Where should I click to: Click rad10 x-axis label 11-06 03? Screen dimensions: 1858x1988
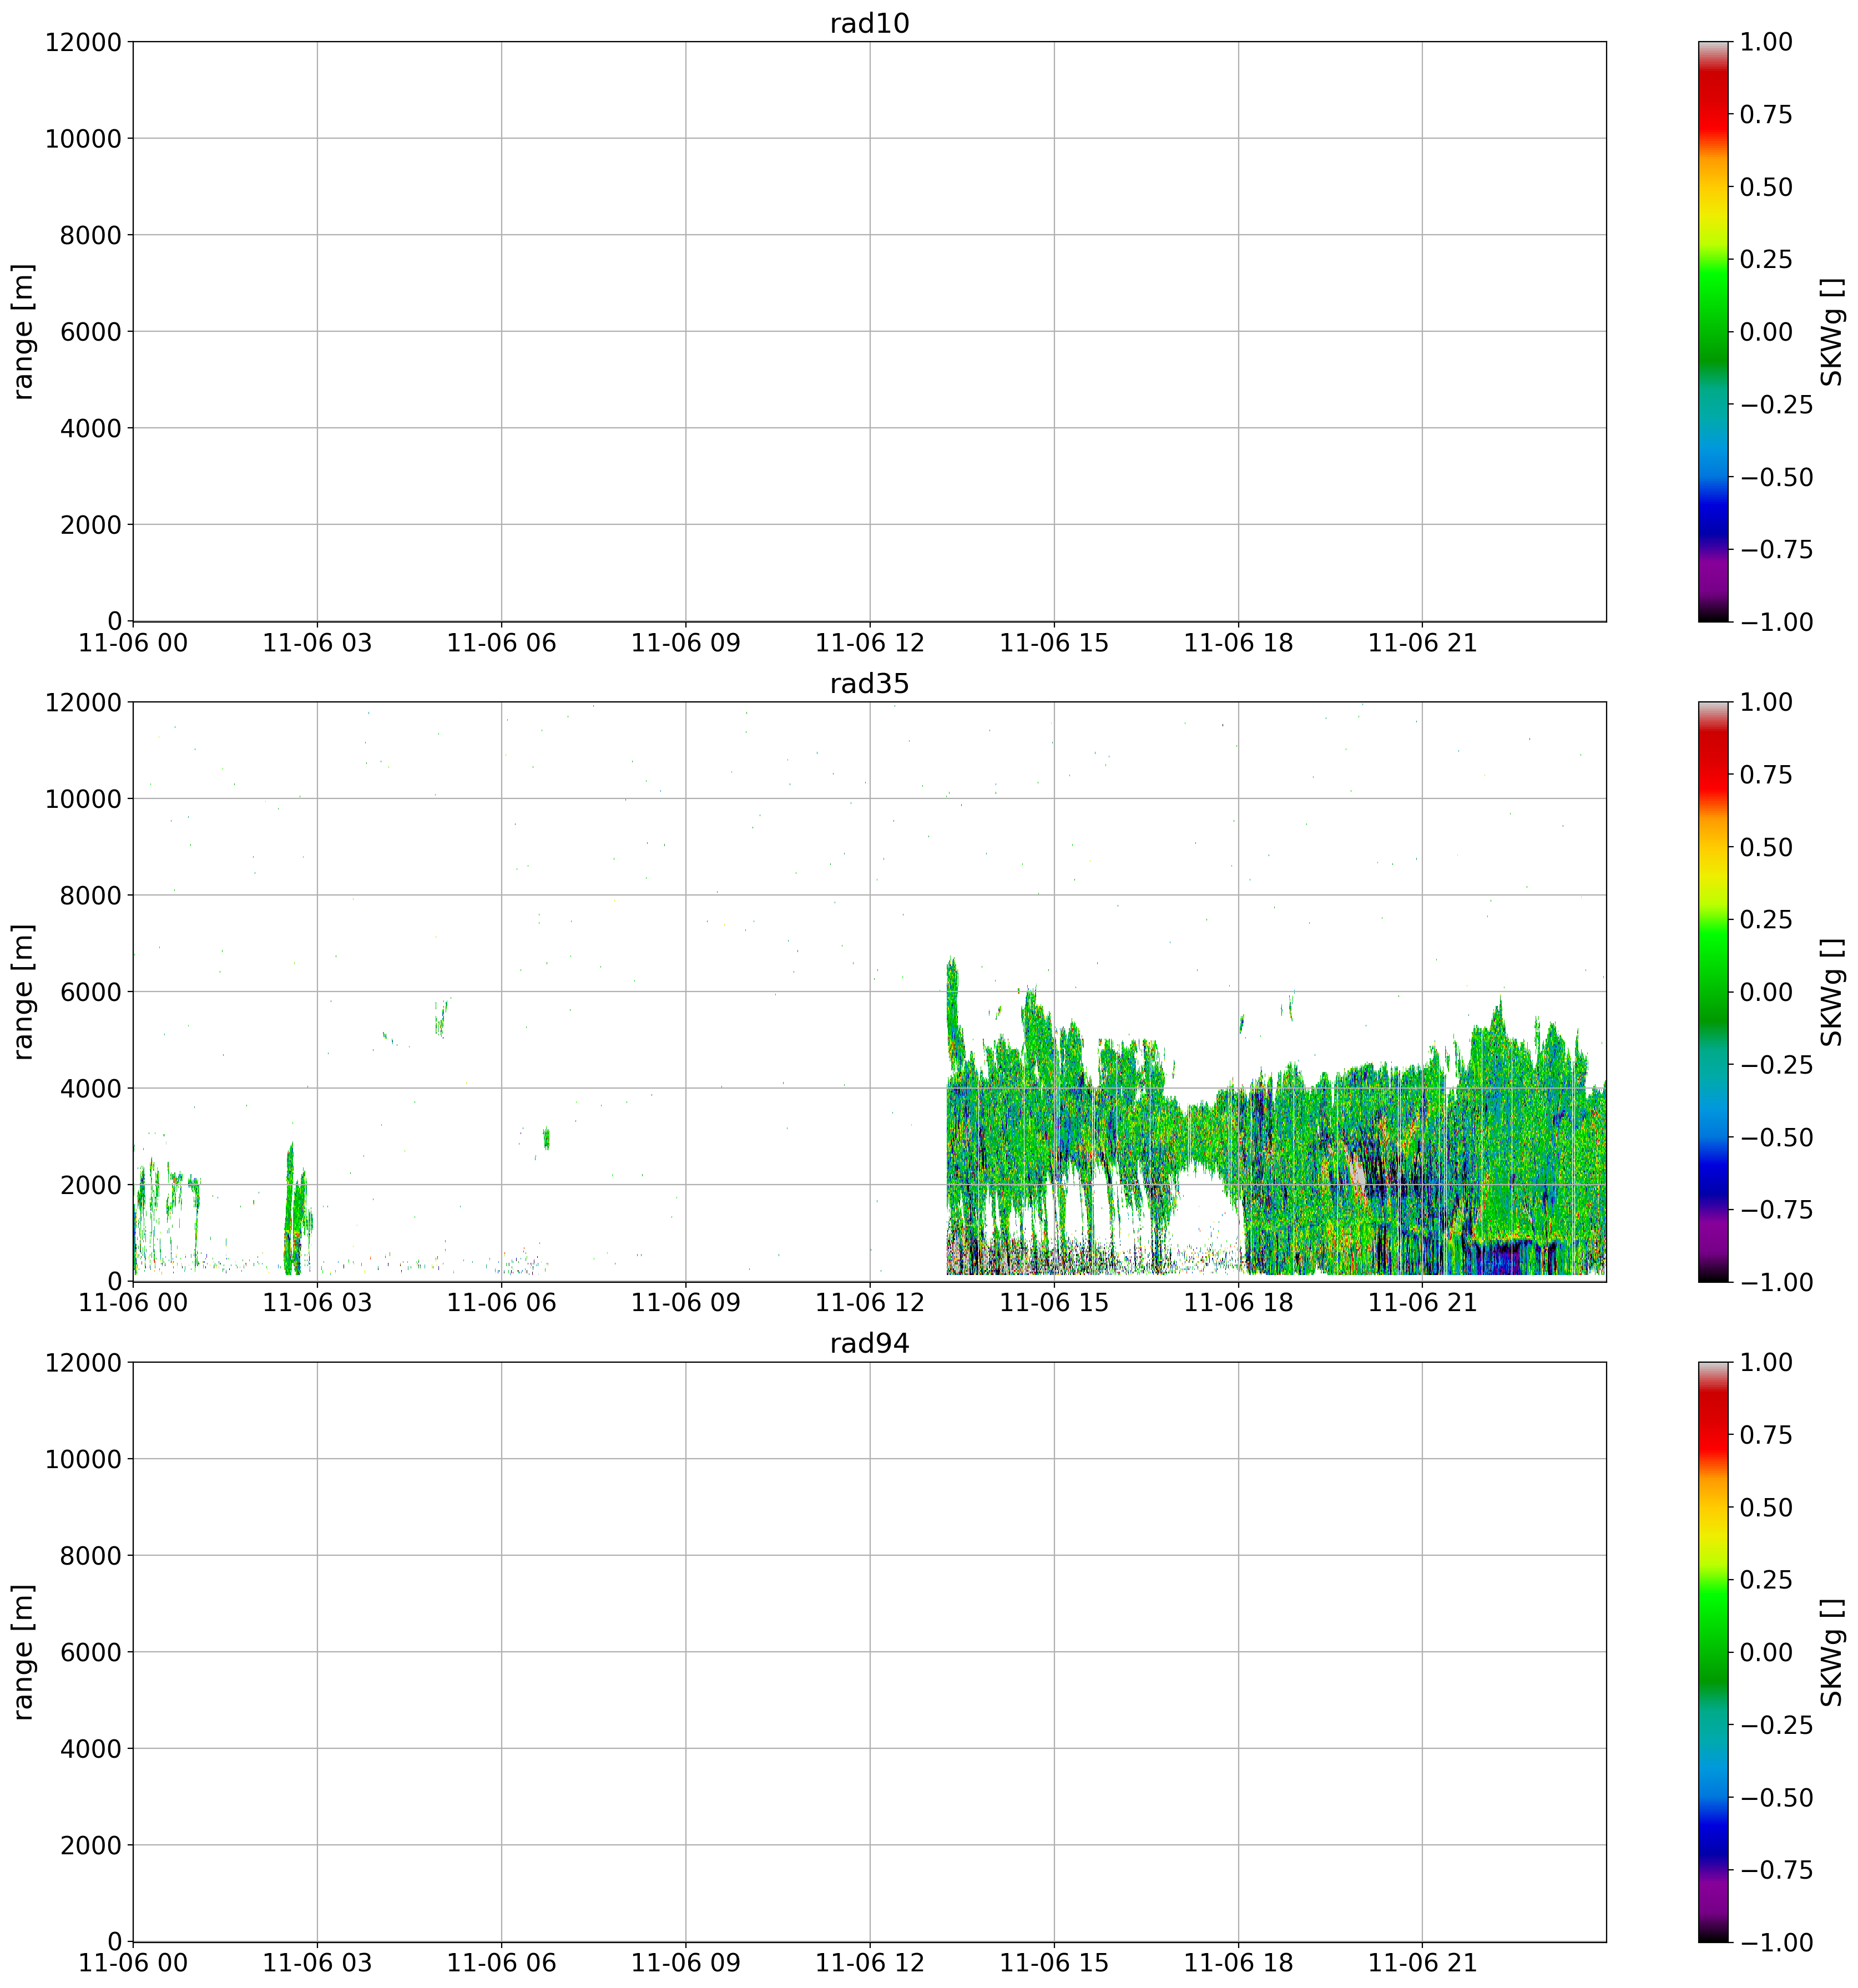coord(317,643)
